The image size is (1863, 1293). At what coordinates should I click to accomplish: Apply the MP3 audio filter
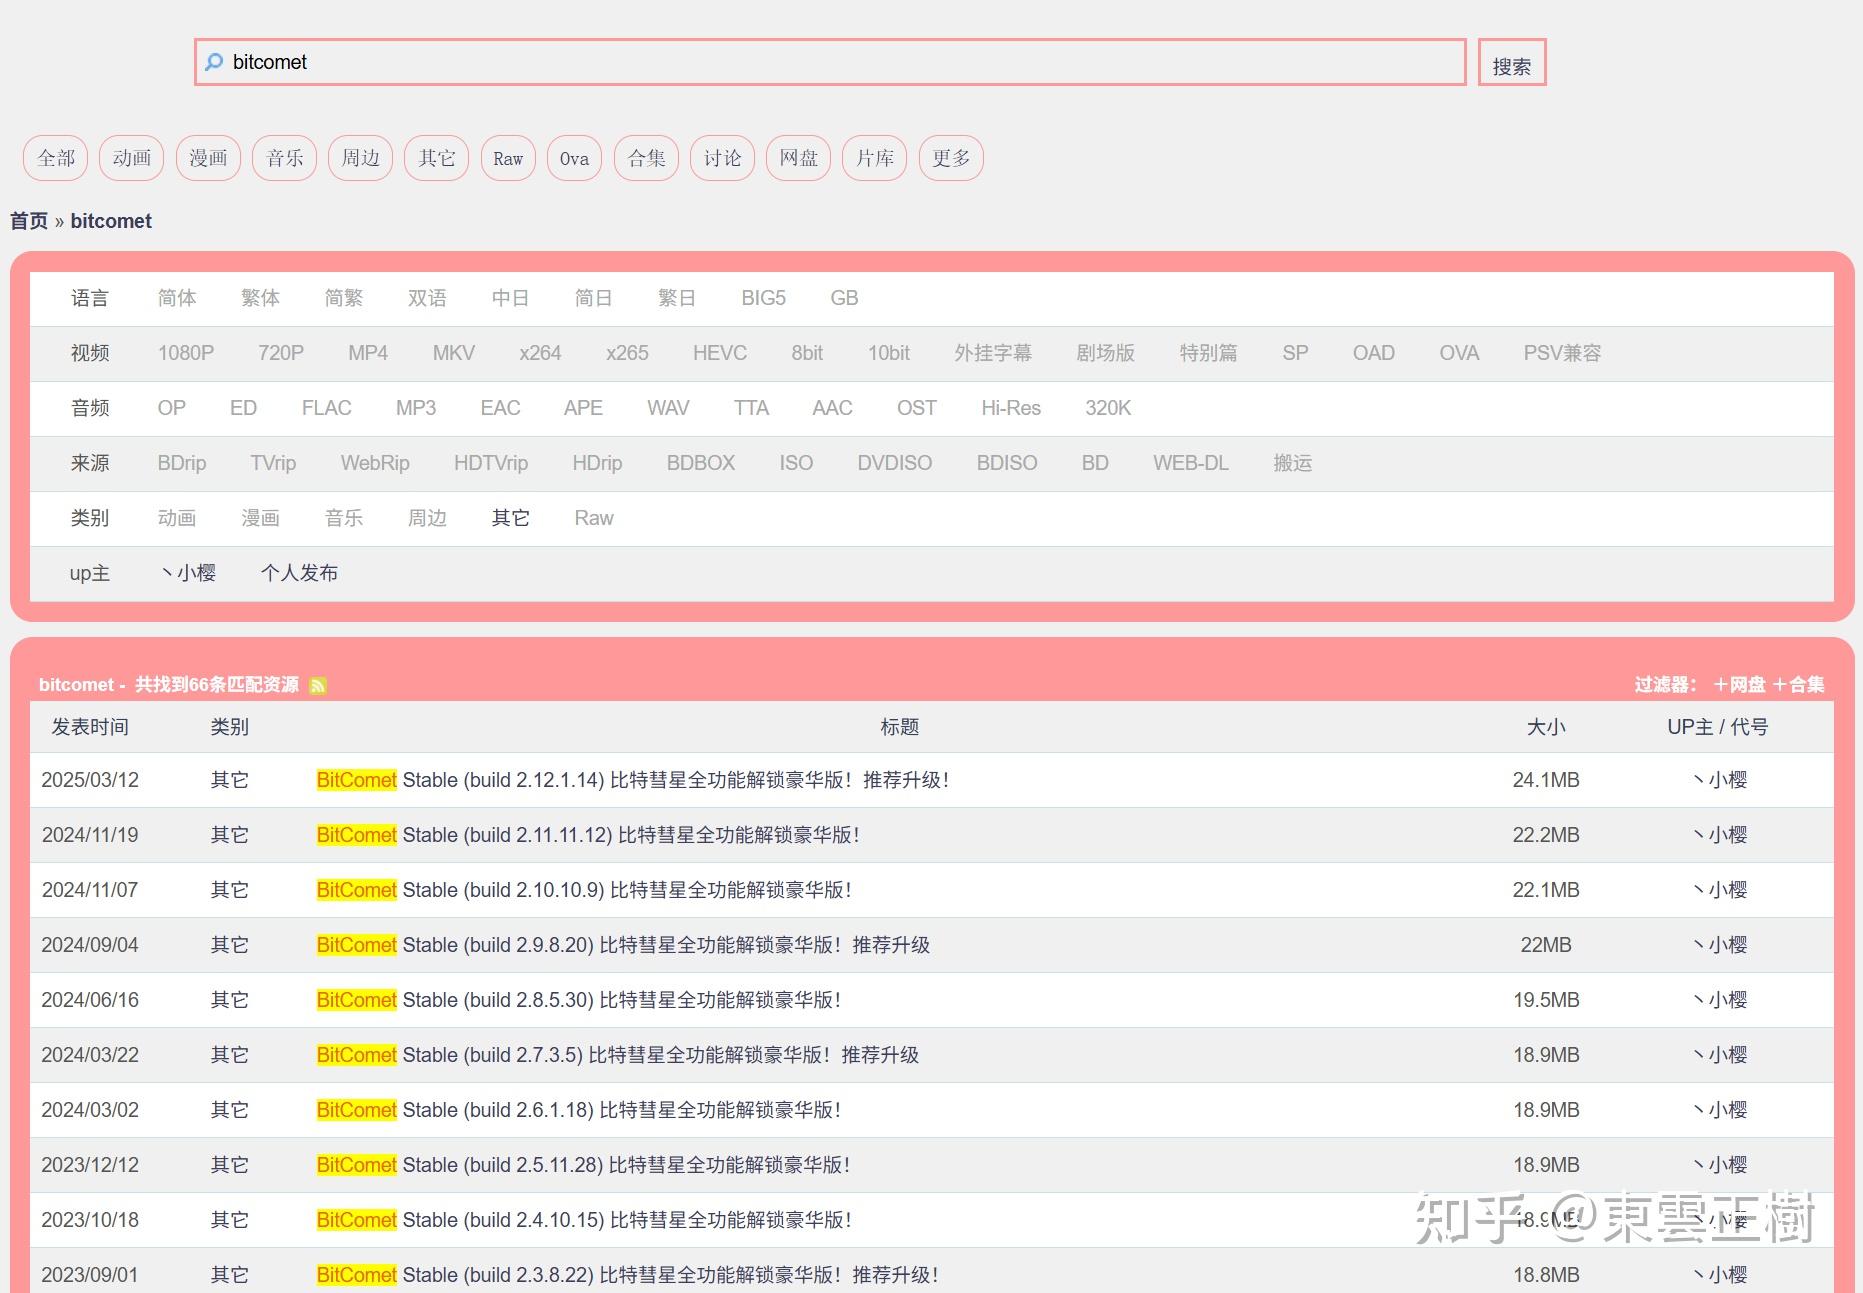coord(416,408)
